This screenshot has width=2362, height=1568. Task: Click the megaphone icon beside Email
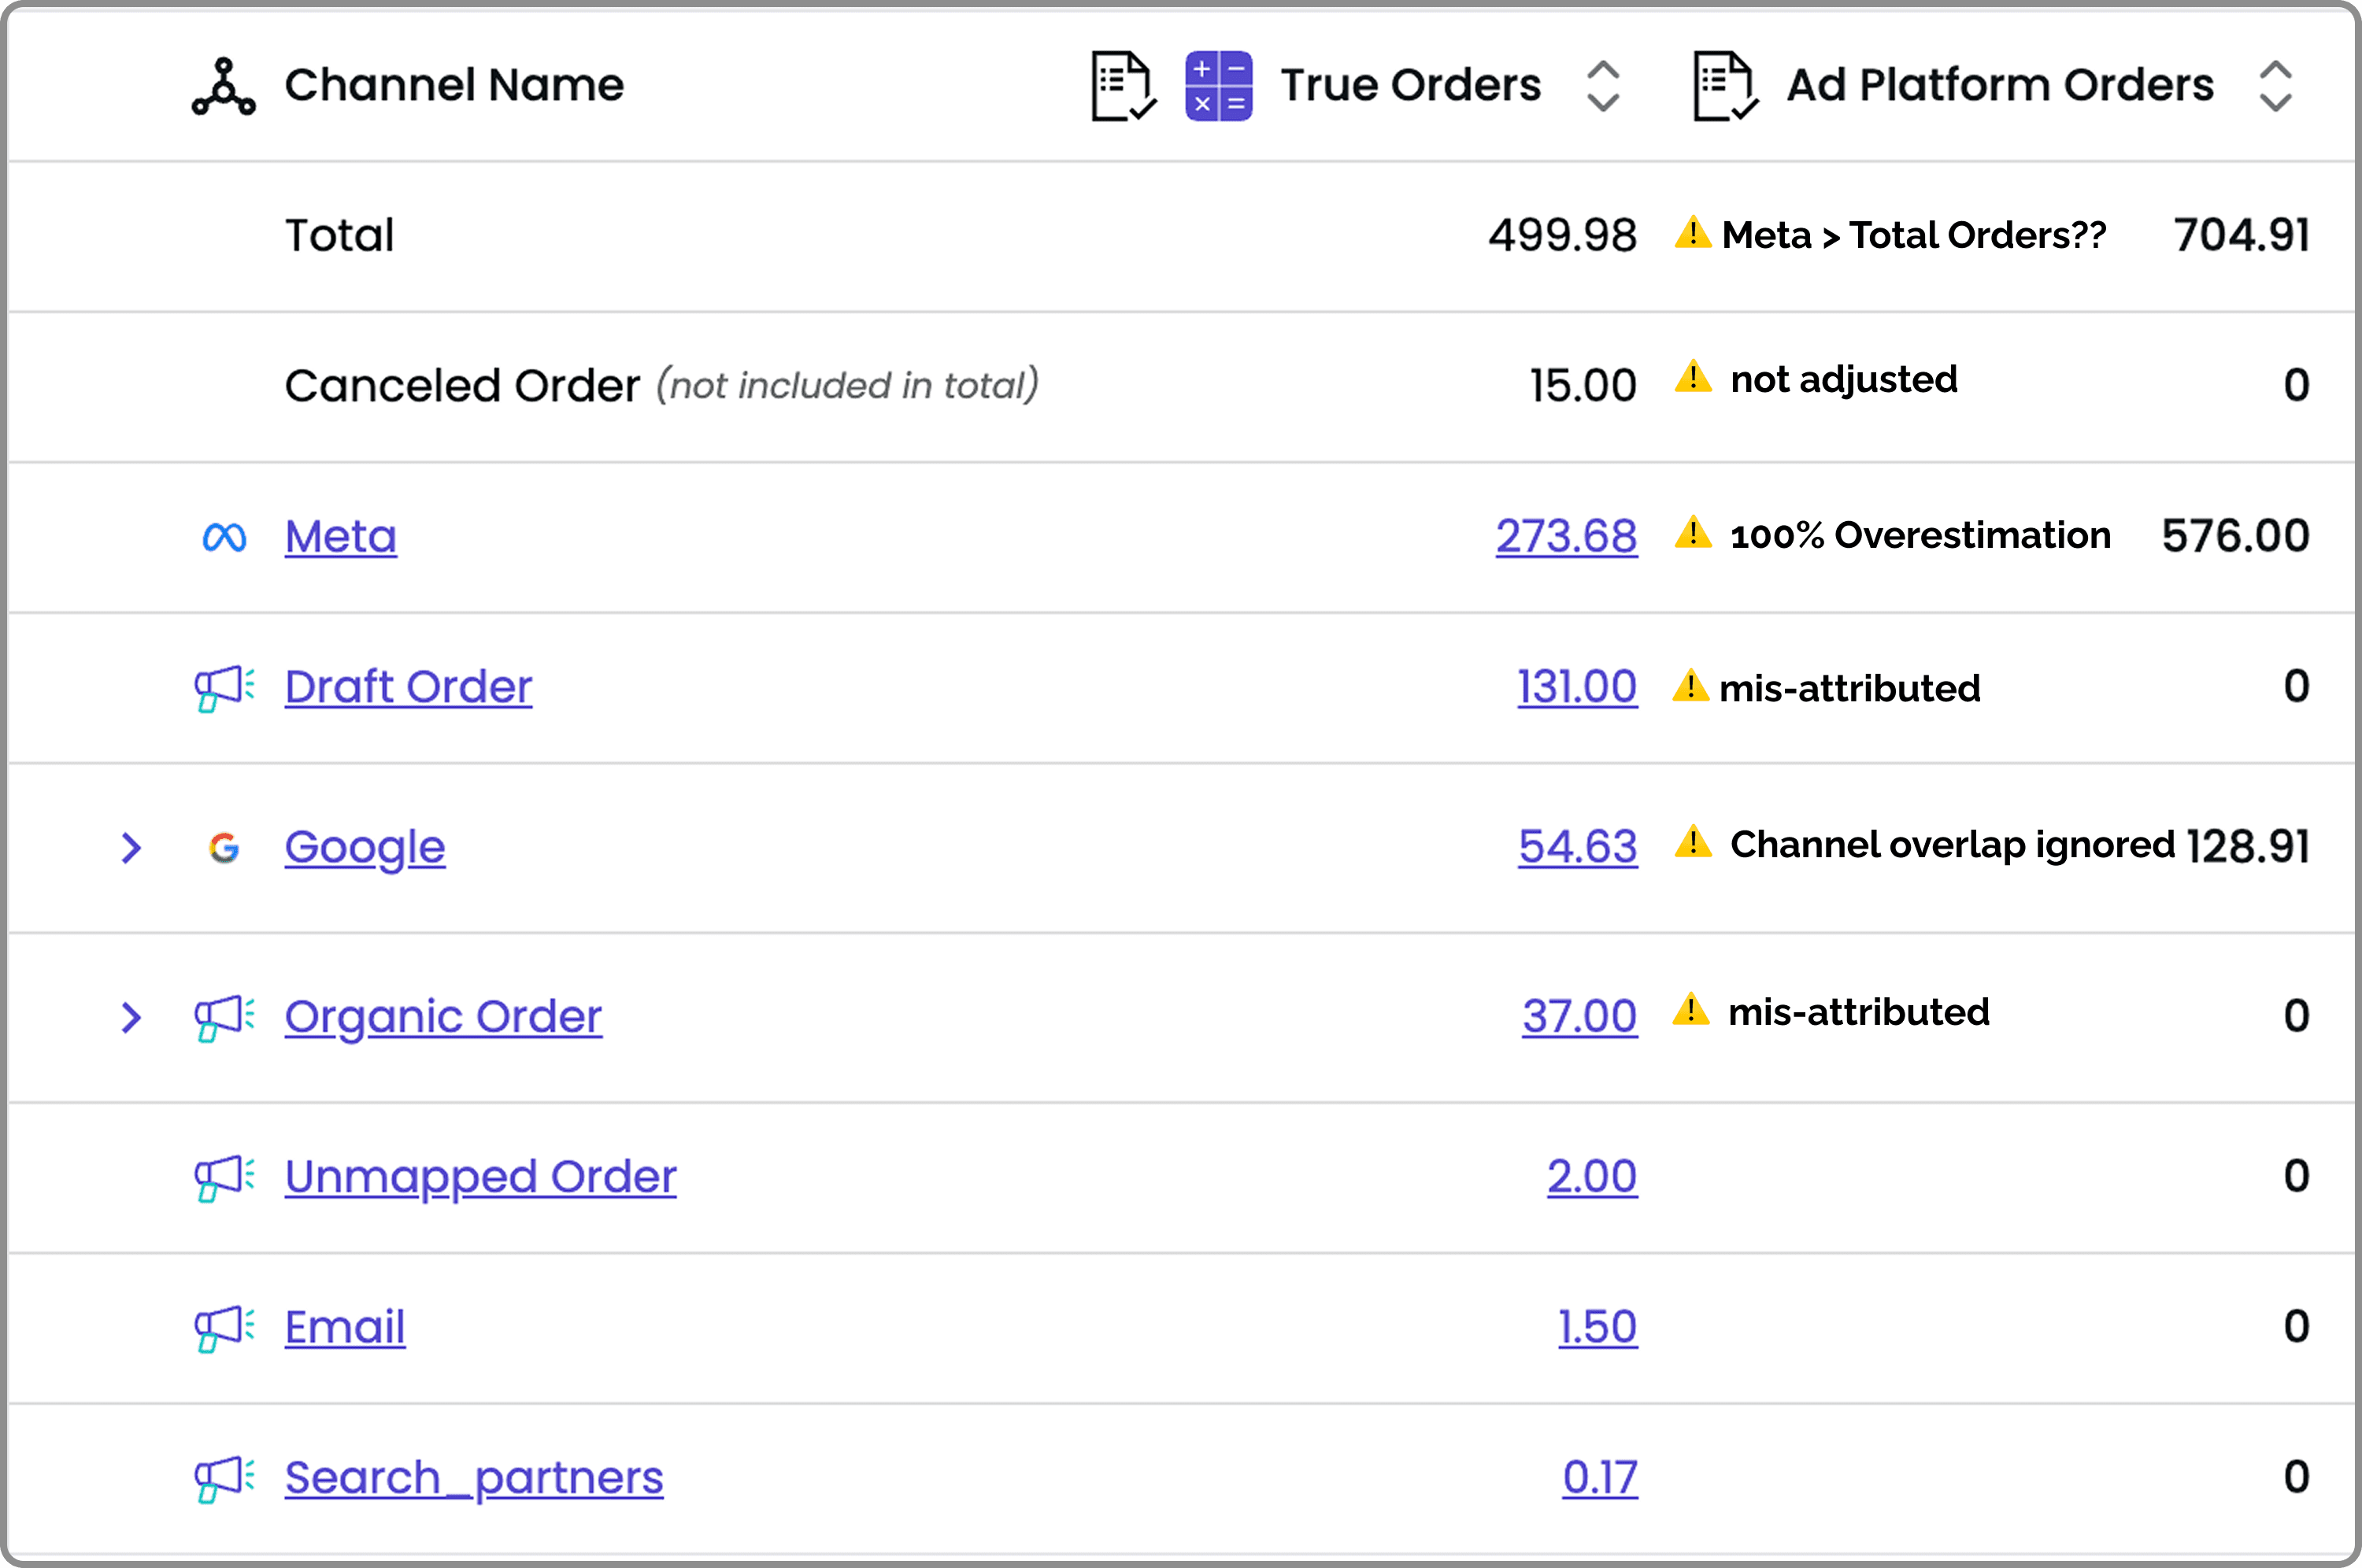224,1328
